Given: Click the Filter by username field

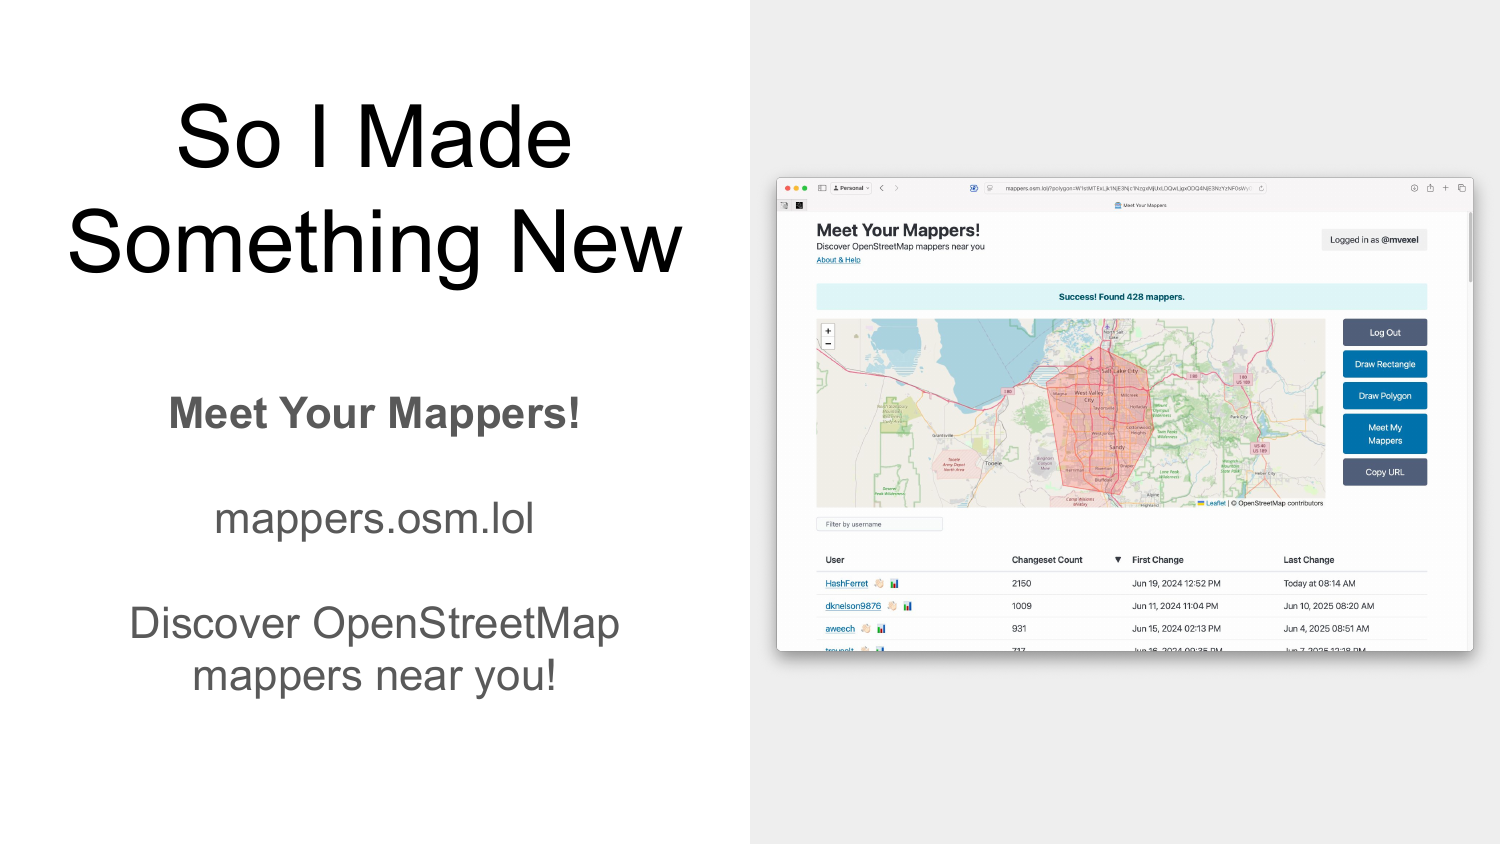Looking at the screenshot, I should point(879,524).
